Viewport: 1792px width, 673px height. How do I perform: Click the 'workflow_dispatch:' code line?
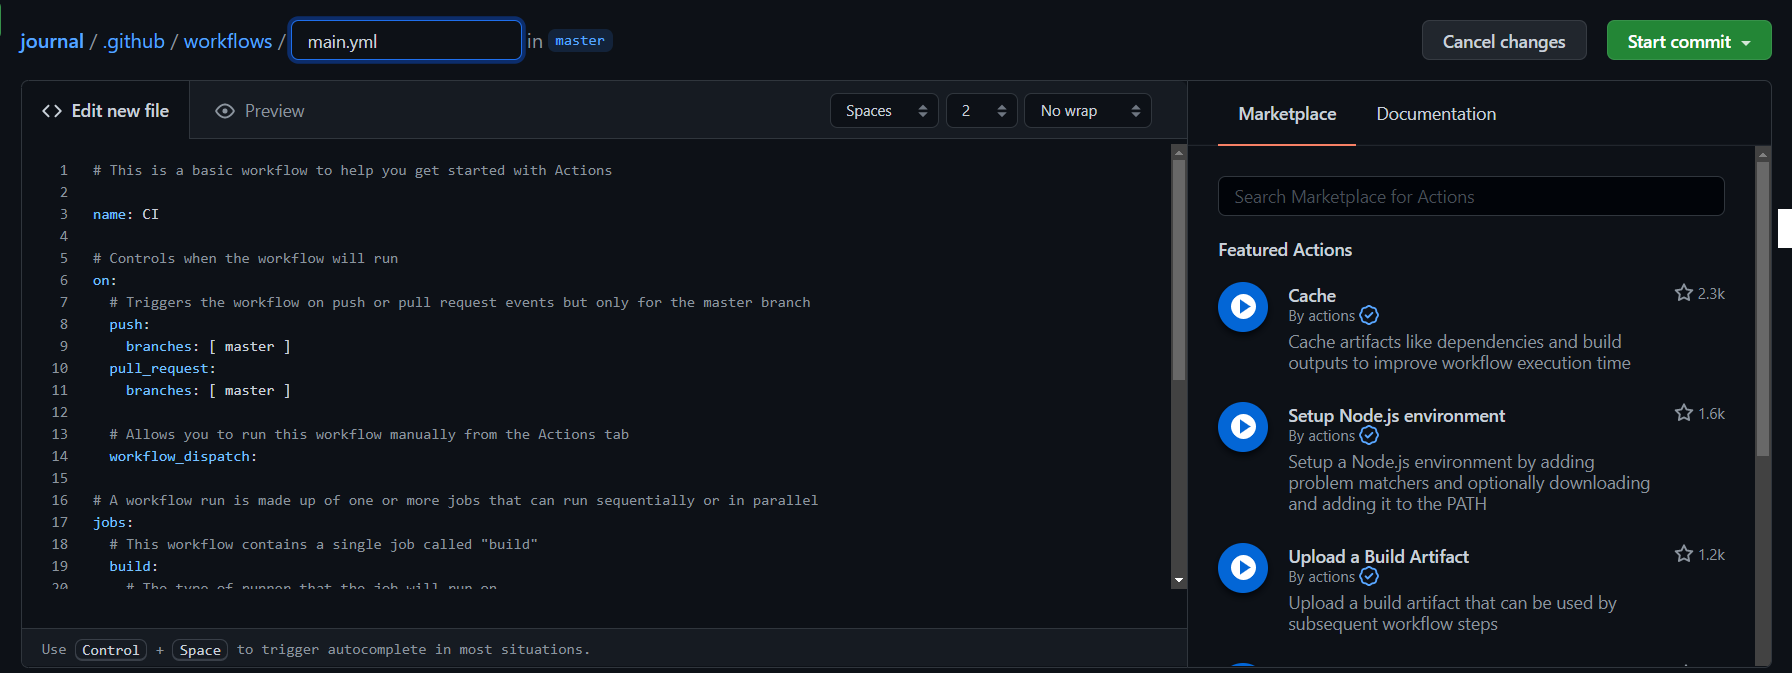tap(183, 456)
